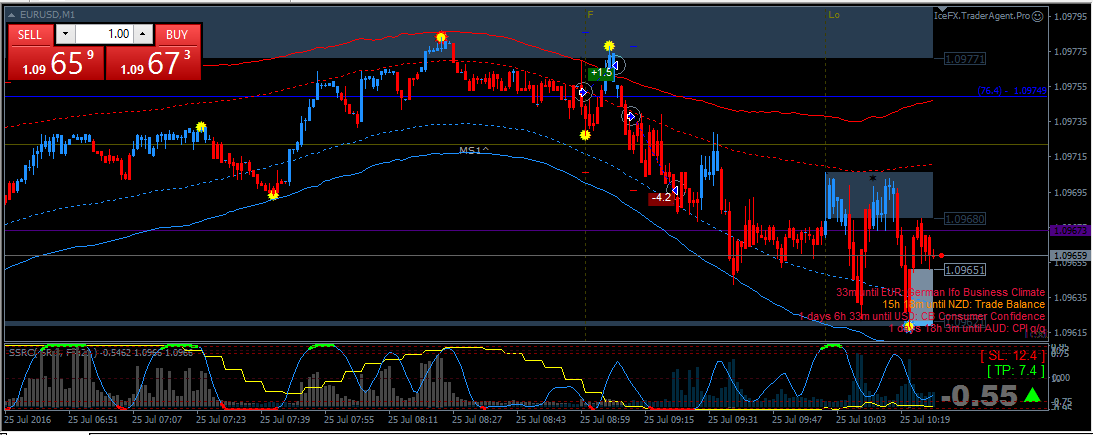Increase trade volume with up arrow
Image resolution: width=1093 pixels, height=435 pixels.
tap(143, 34)
